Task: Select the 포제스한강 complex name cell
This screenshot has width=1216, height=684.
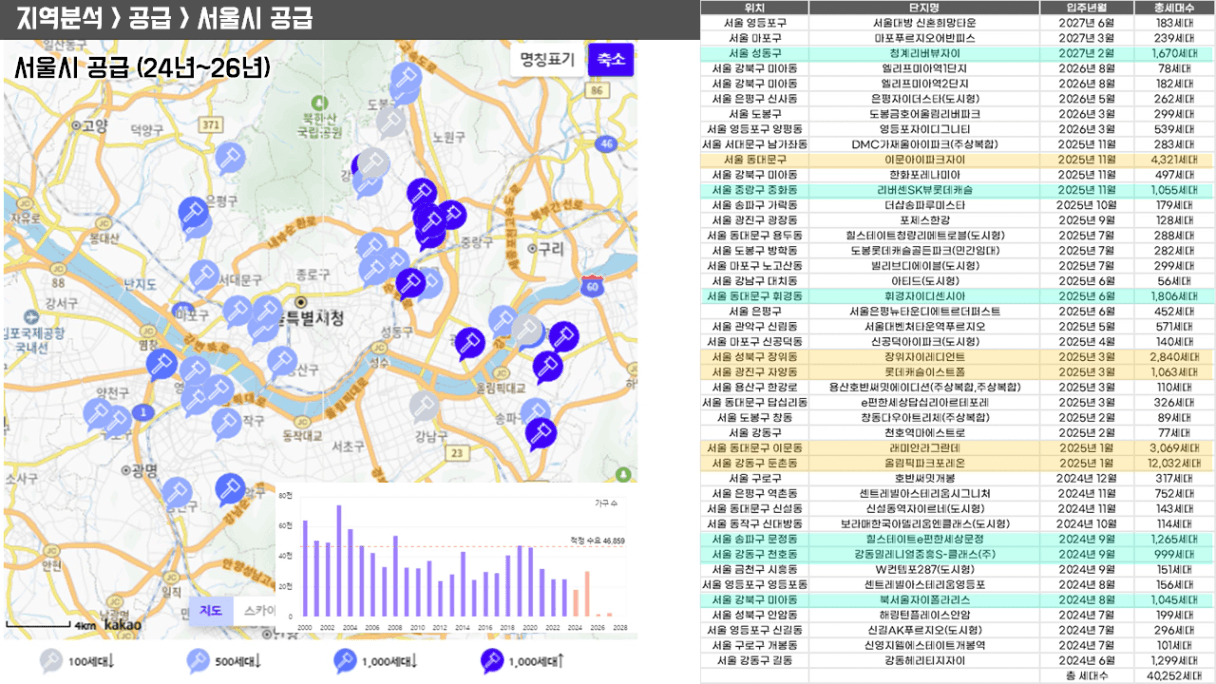Action: point(925,220)
